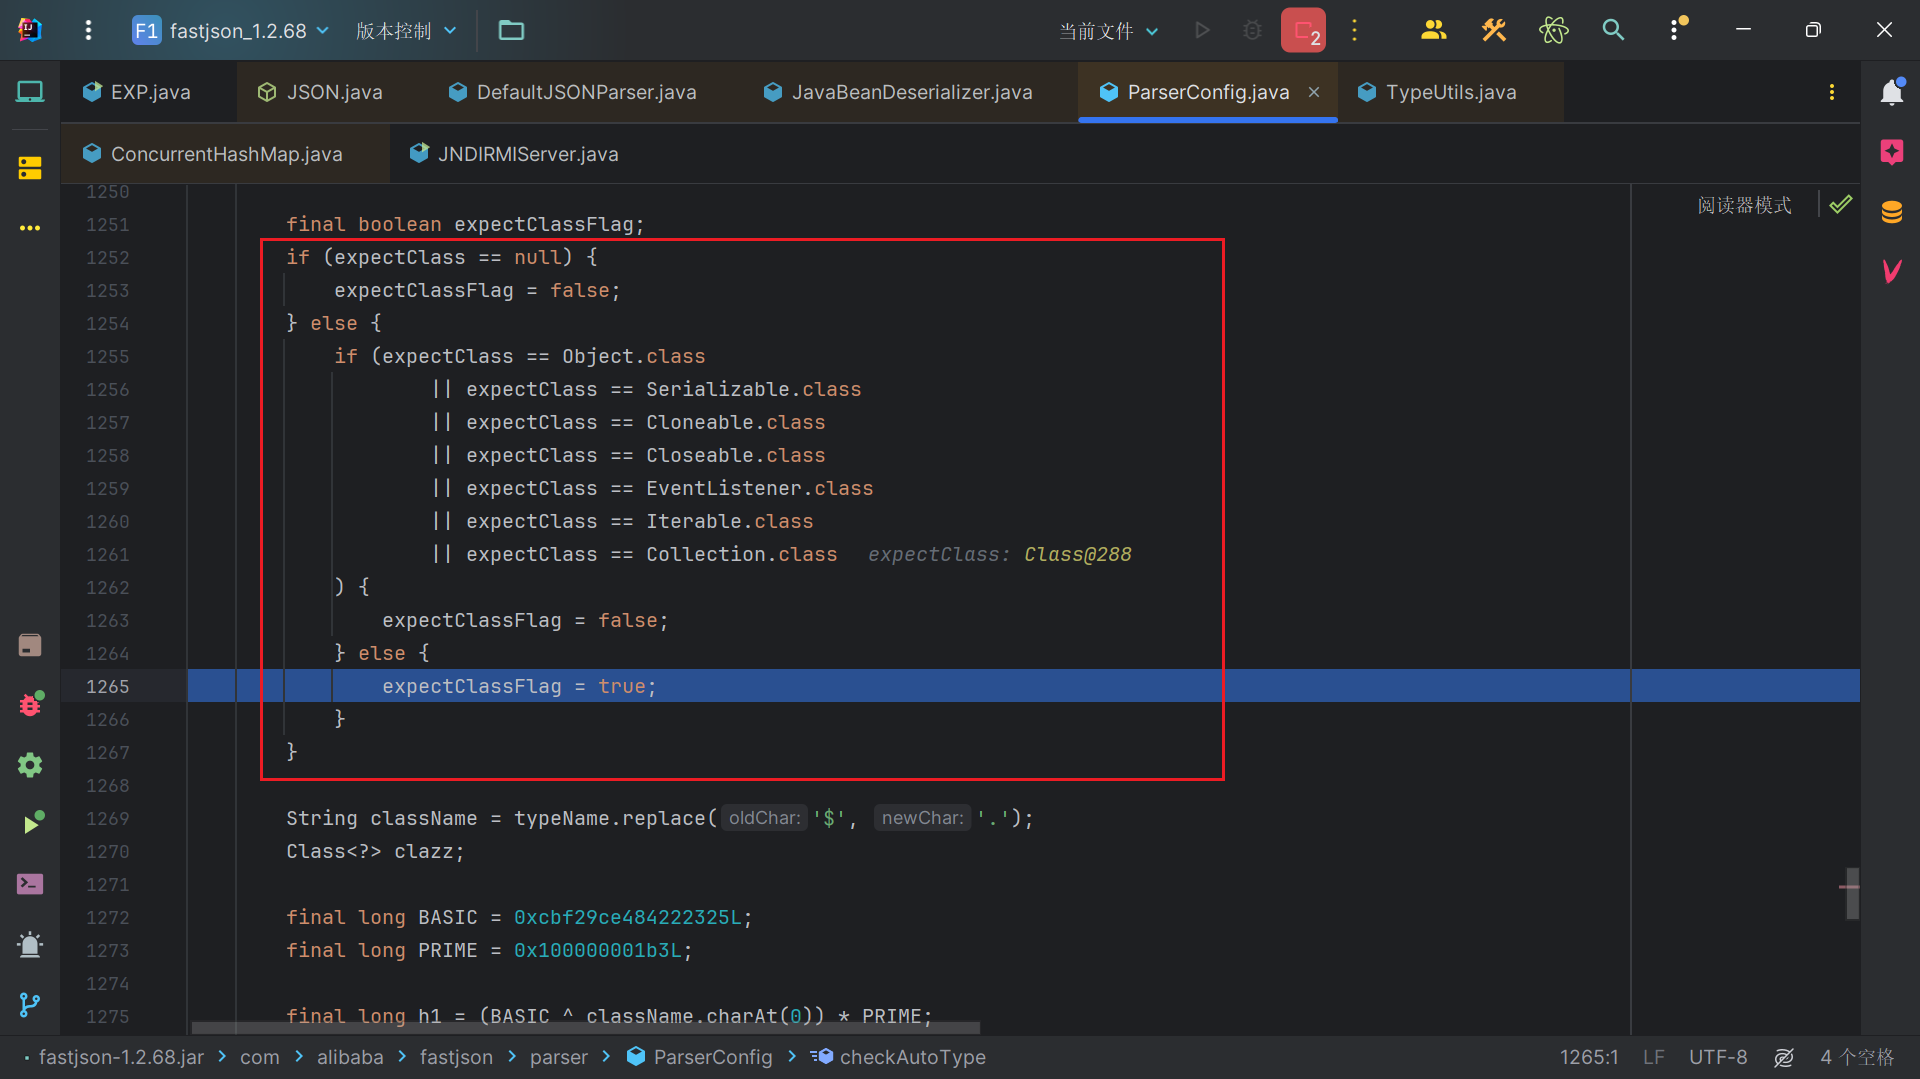This screenshot has height=1079, width=1920.
Task: Open Problems alert tool window
Action: coord(30,944)
